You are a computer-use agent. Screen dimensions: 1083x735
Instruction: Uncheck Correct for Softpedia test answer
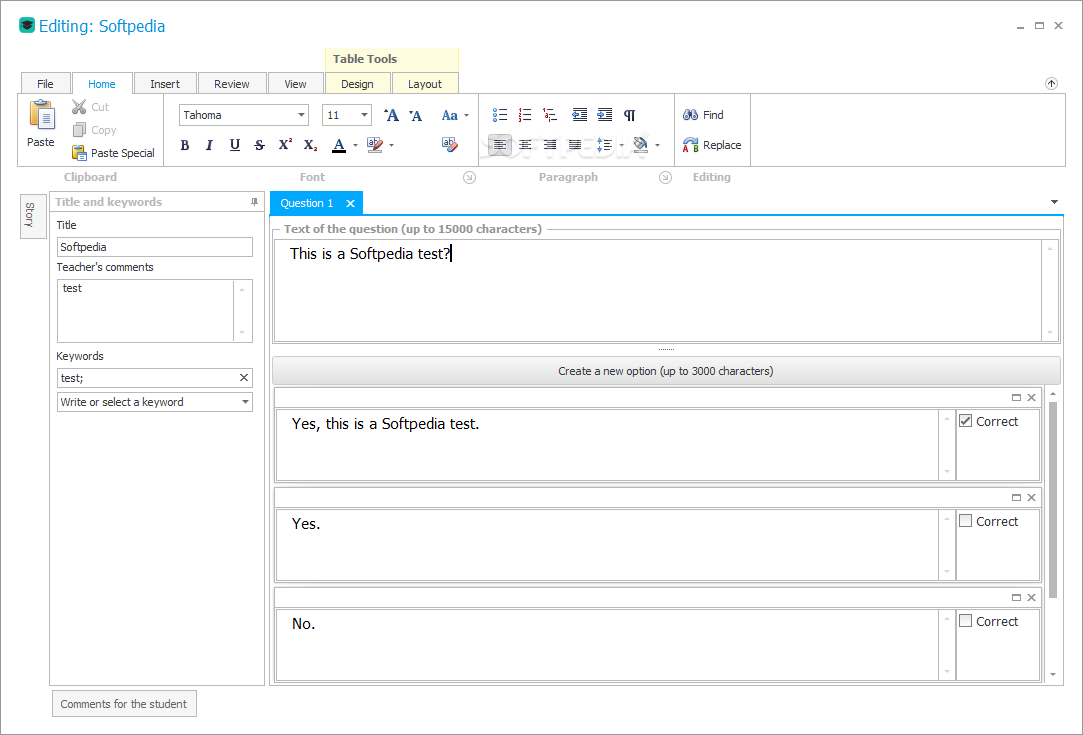966,421
